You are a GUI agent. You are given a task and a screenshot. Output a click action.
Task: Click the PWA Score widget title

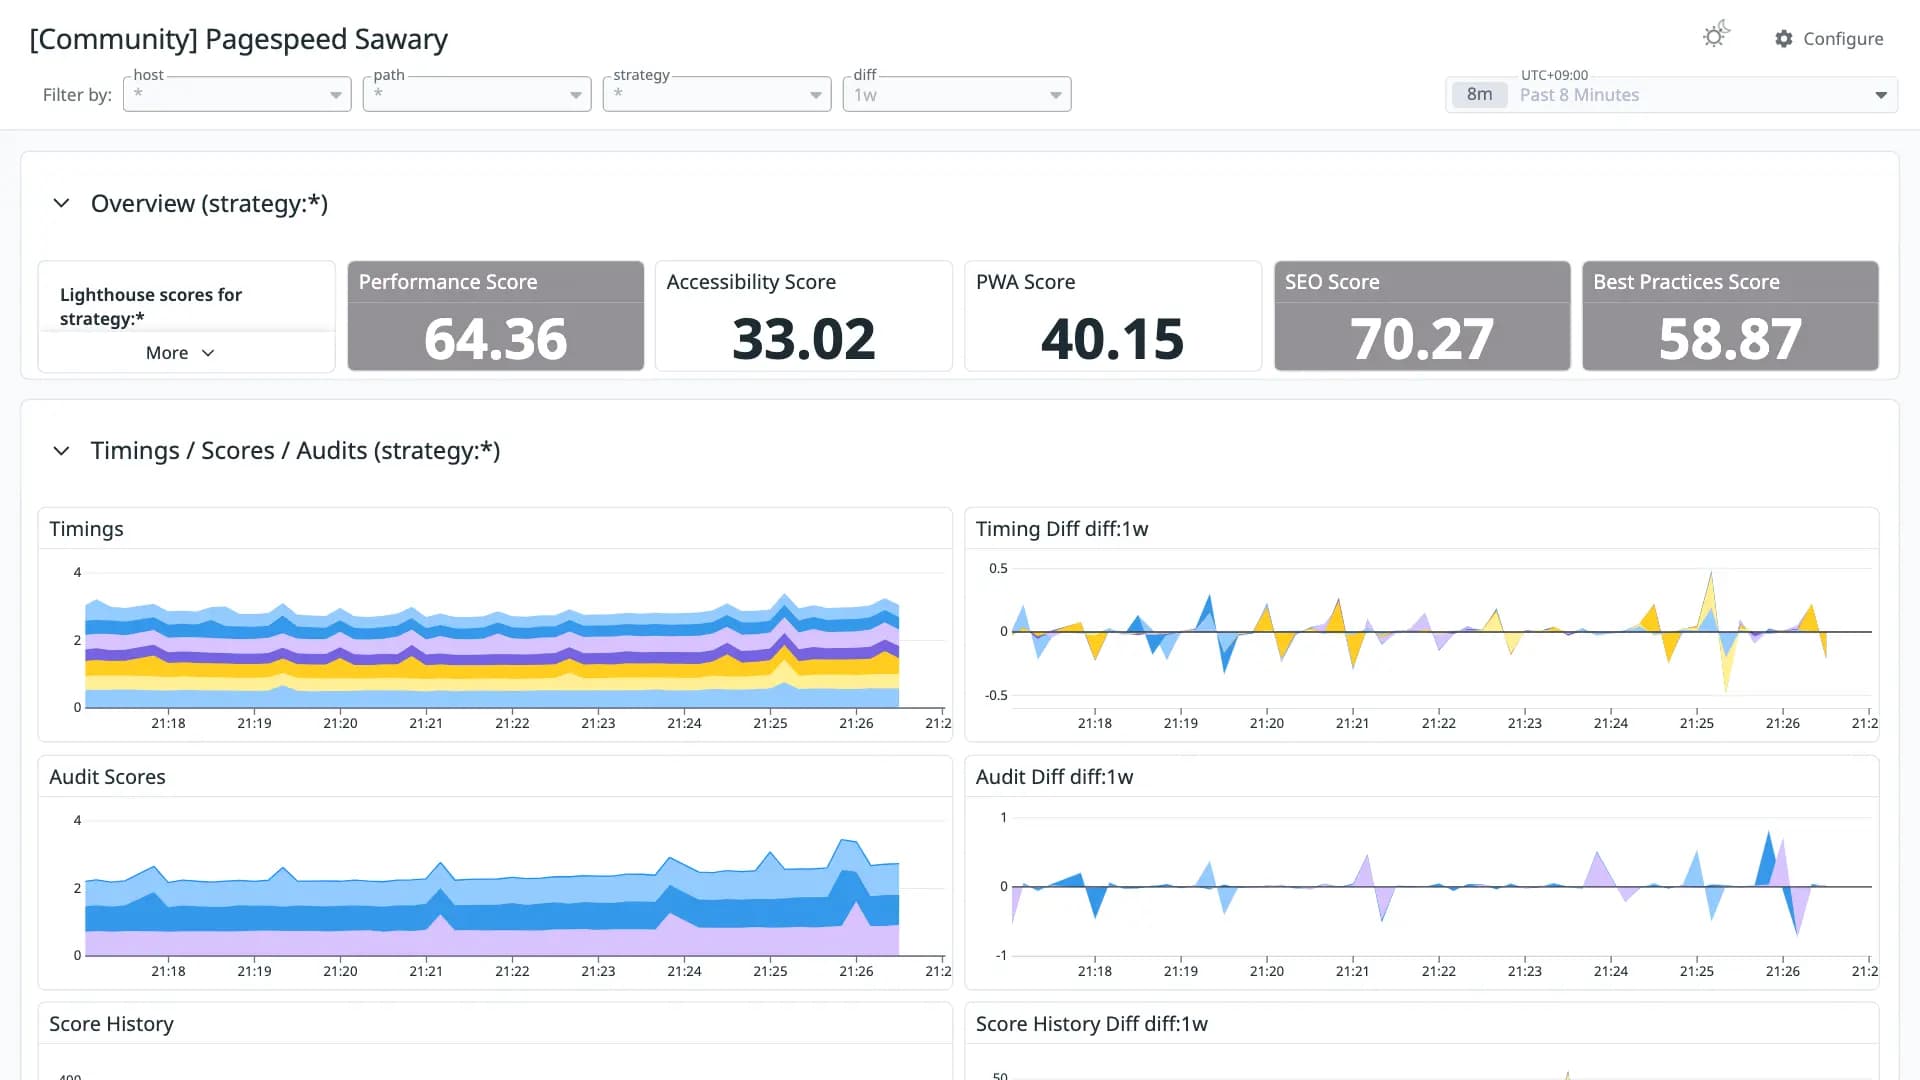[x=1025, y=282]
